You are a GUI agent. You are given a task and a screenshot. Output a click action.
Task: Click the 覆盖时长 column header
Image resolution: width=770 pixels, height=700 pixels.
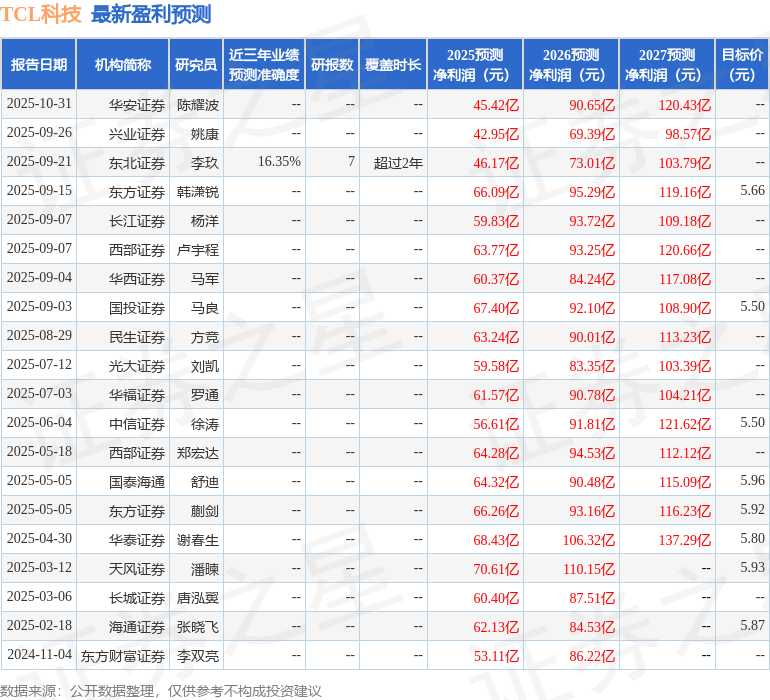pos(392,65)
